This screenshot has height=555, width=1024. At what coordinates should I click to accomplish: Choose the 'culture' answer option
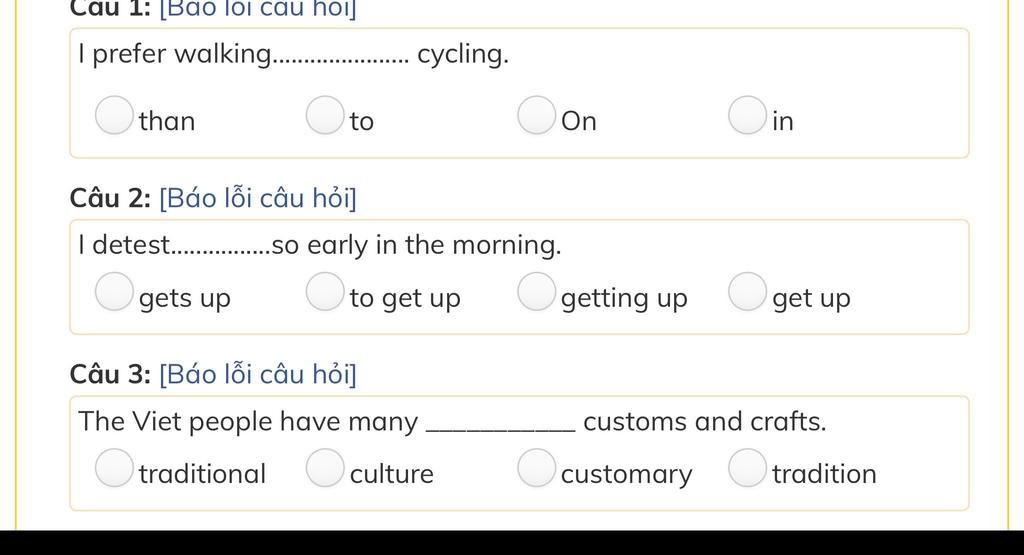[325, 468]
